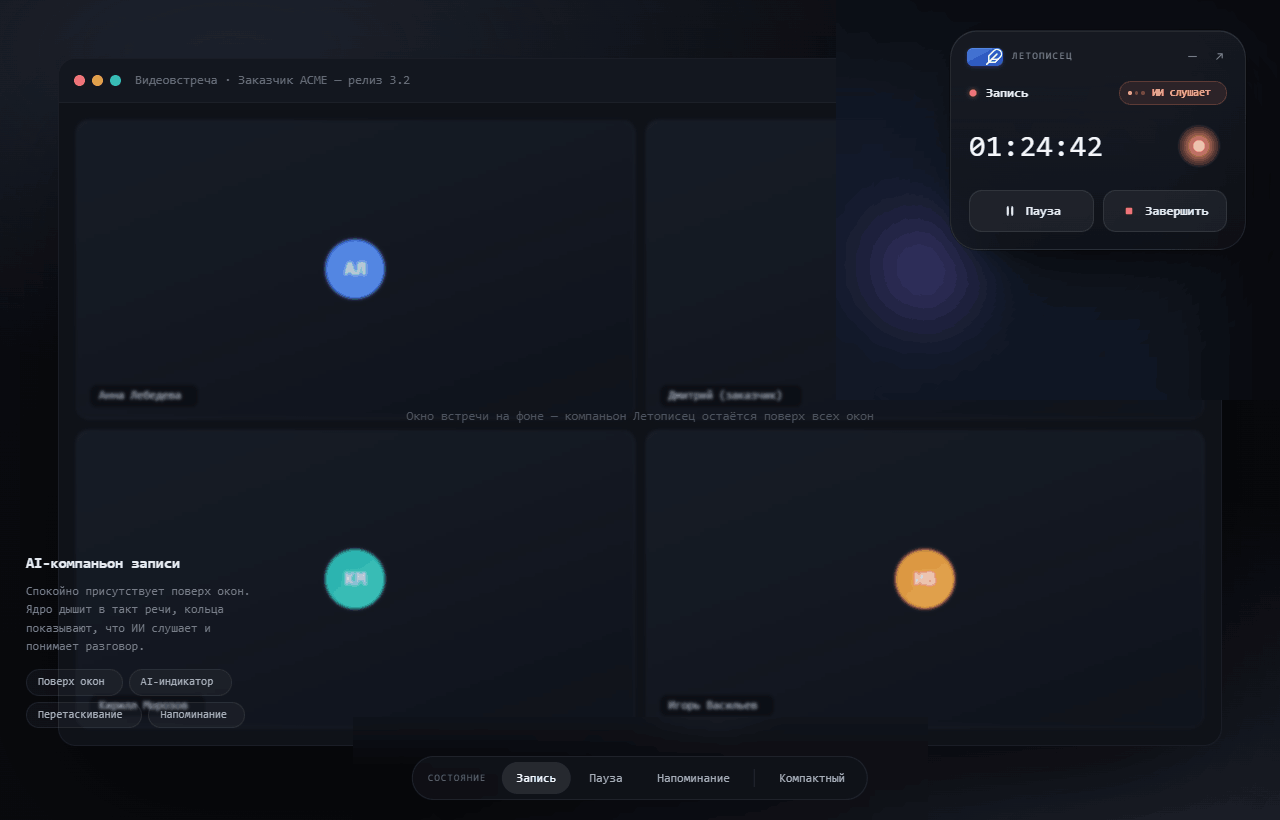Click the AI-индикатор tag
The height and width of the screenshot is (820, 1280).
[x=180, y=682]
